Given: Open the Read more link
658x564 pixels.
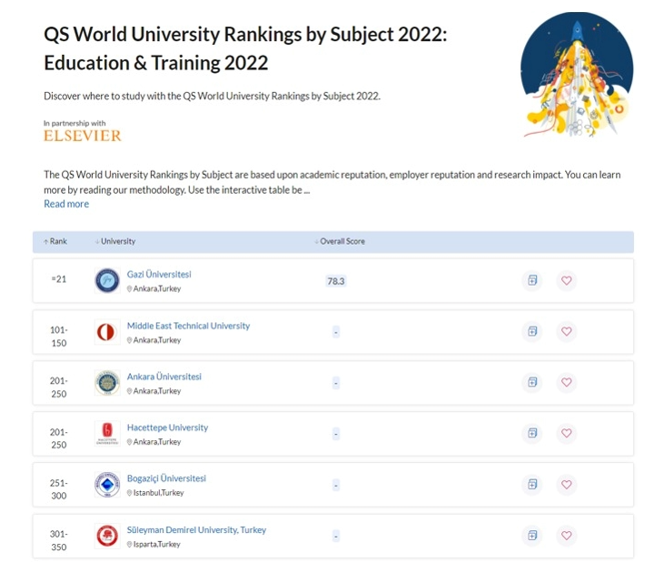Looking at the screenshot, I should (x=66, y=204).
